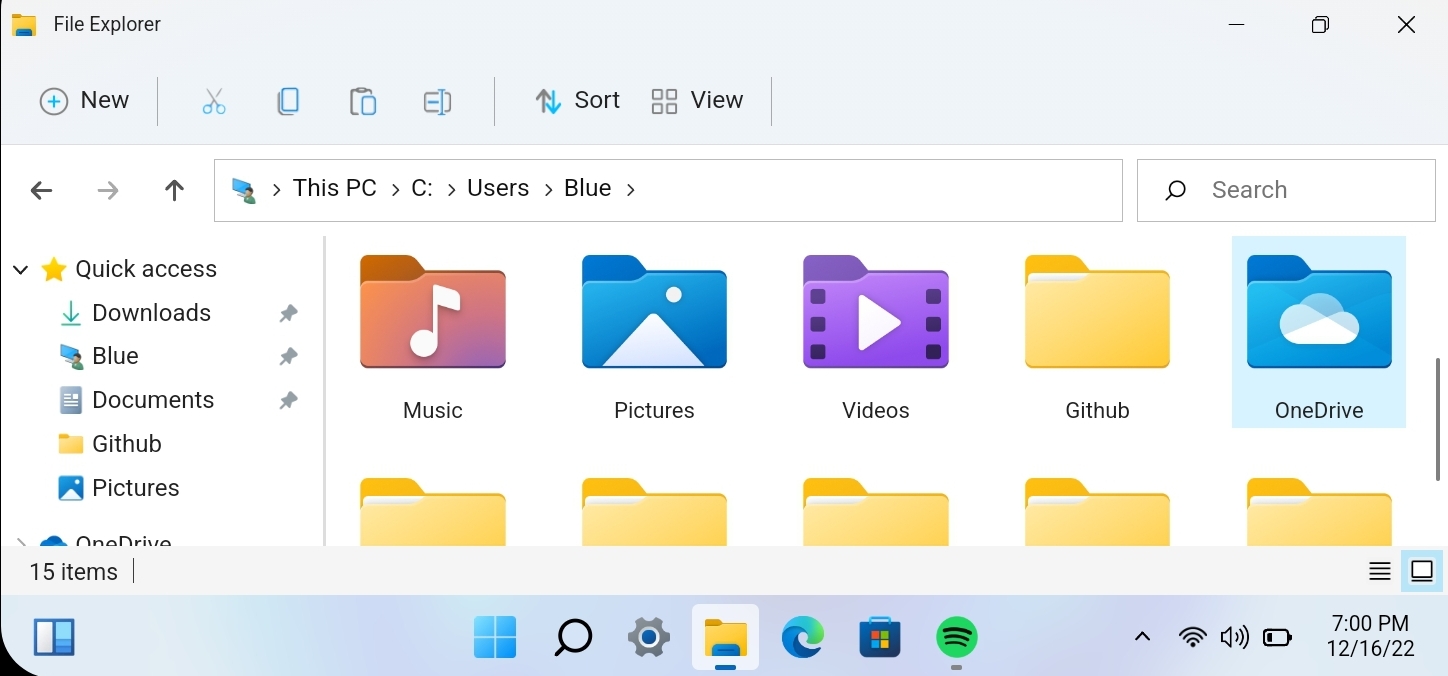Screen dimensions: 1448x676
Task: Click the New button
Action: tap(85, 101)
